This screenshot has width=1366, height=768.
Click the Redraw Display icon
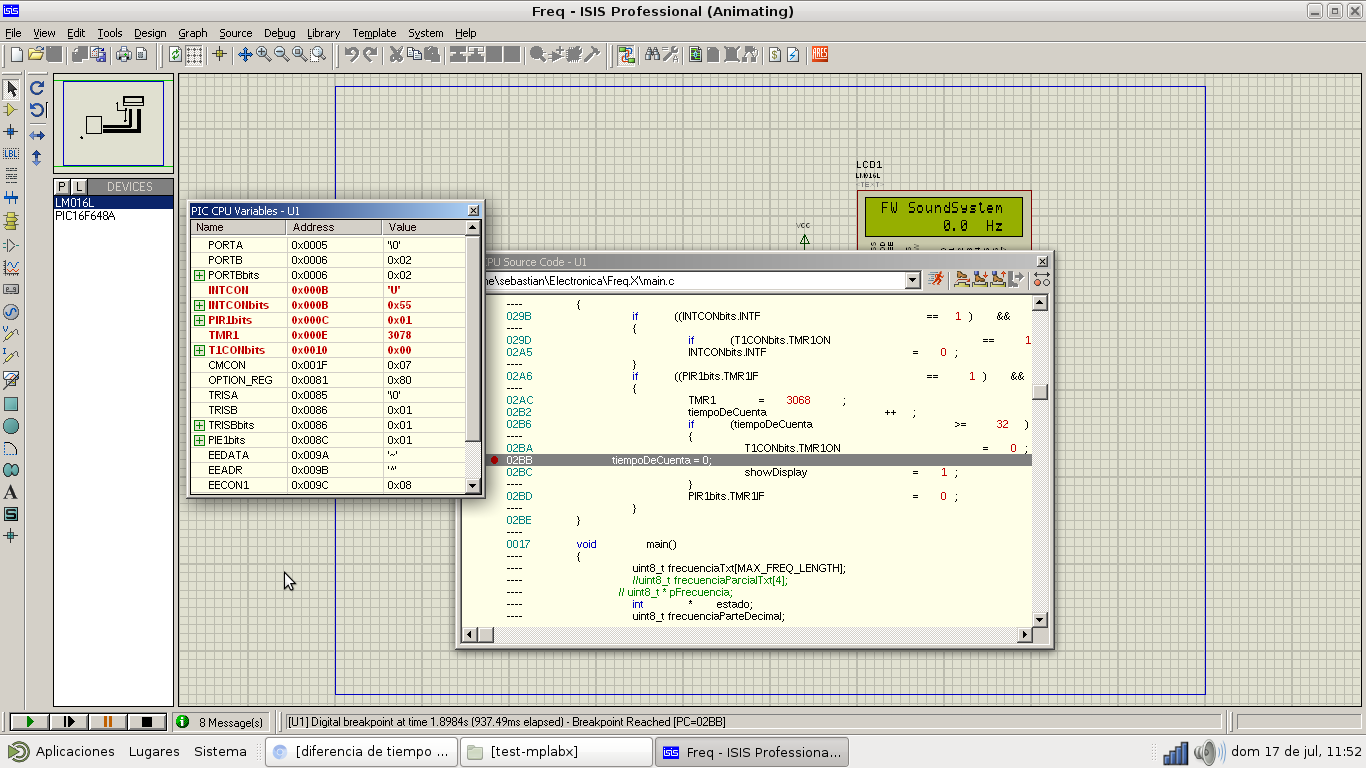pos(176,54)
